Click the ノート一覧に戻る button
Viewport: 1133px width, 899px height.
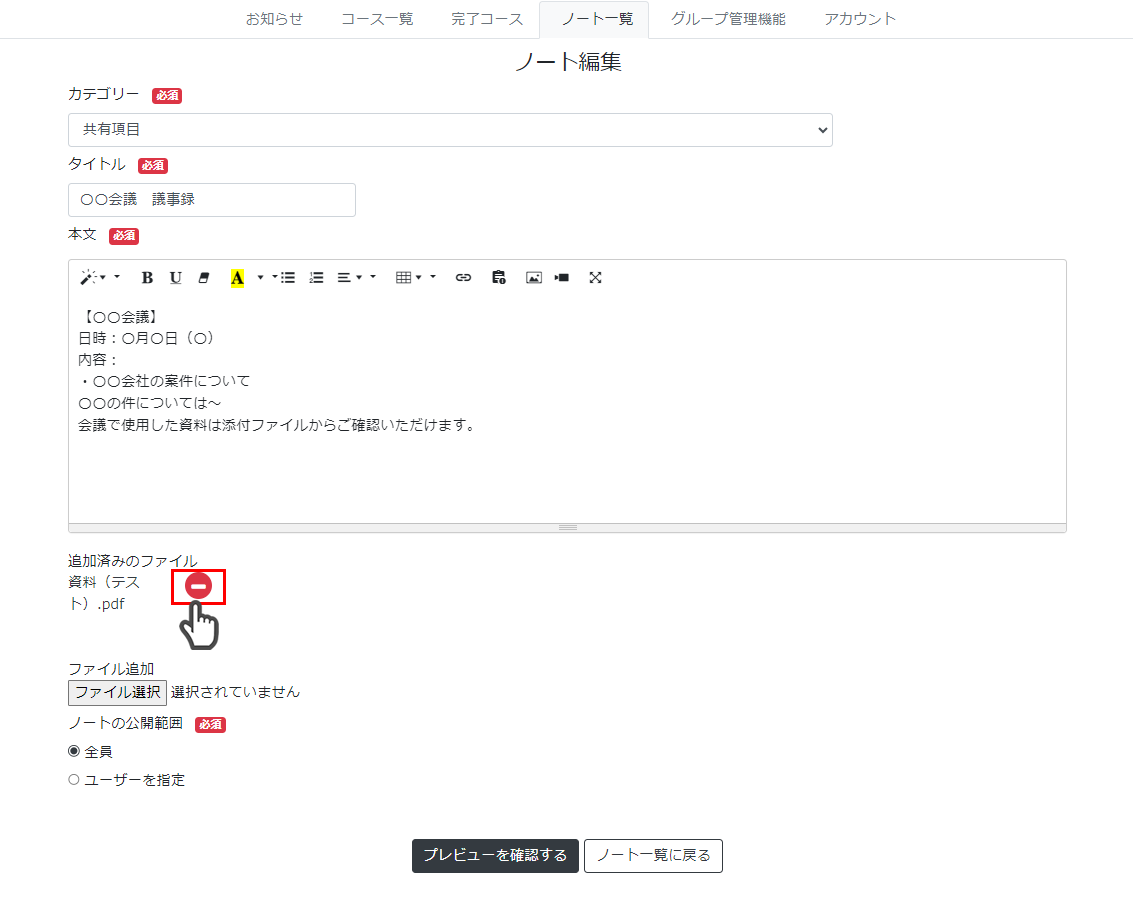pyautogui.click(x=653, y=856)
